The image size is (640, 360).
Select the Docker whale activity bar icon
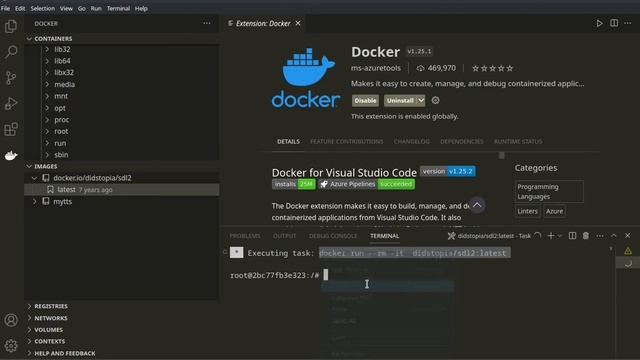[x=11, y=155]
